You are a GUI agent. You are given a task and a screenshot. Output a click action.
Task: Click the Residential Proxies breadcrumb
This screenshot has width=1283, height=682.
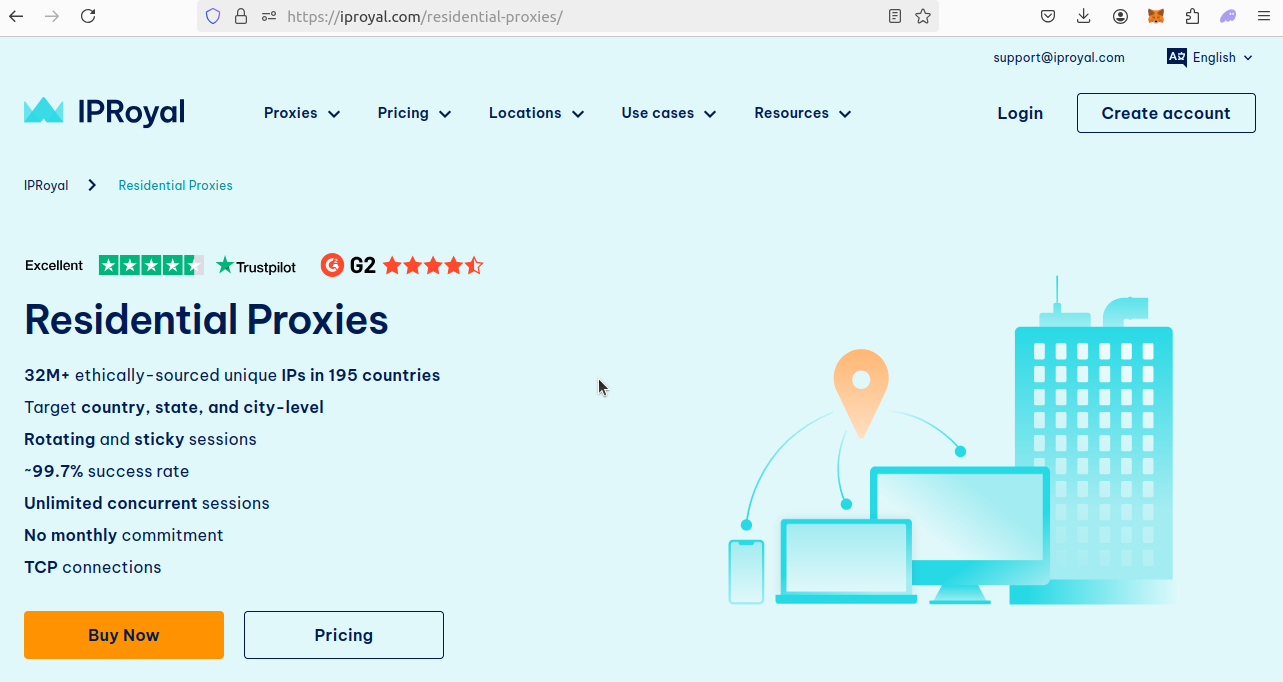[175, 185]
